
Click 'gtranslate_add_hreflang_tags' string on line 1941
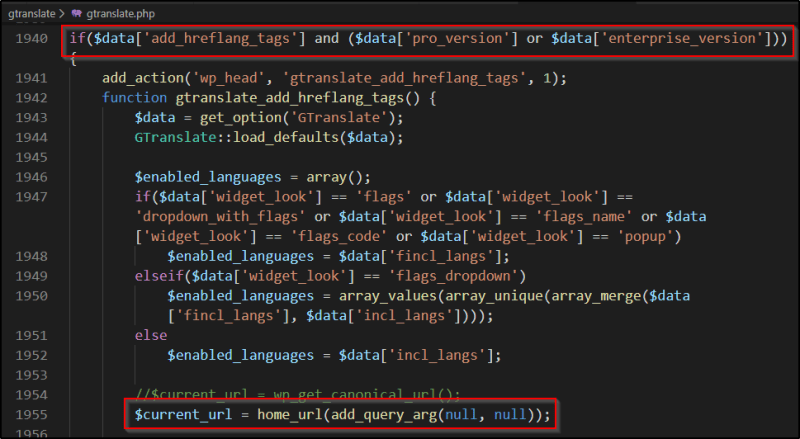click(404, 78)
